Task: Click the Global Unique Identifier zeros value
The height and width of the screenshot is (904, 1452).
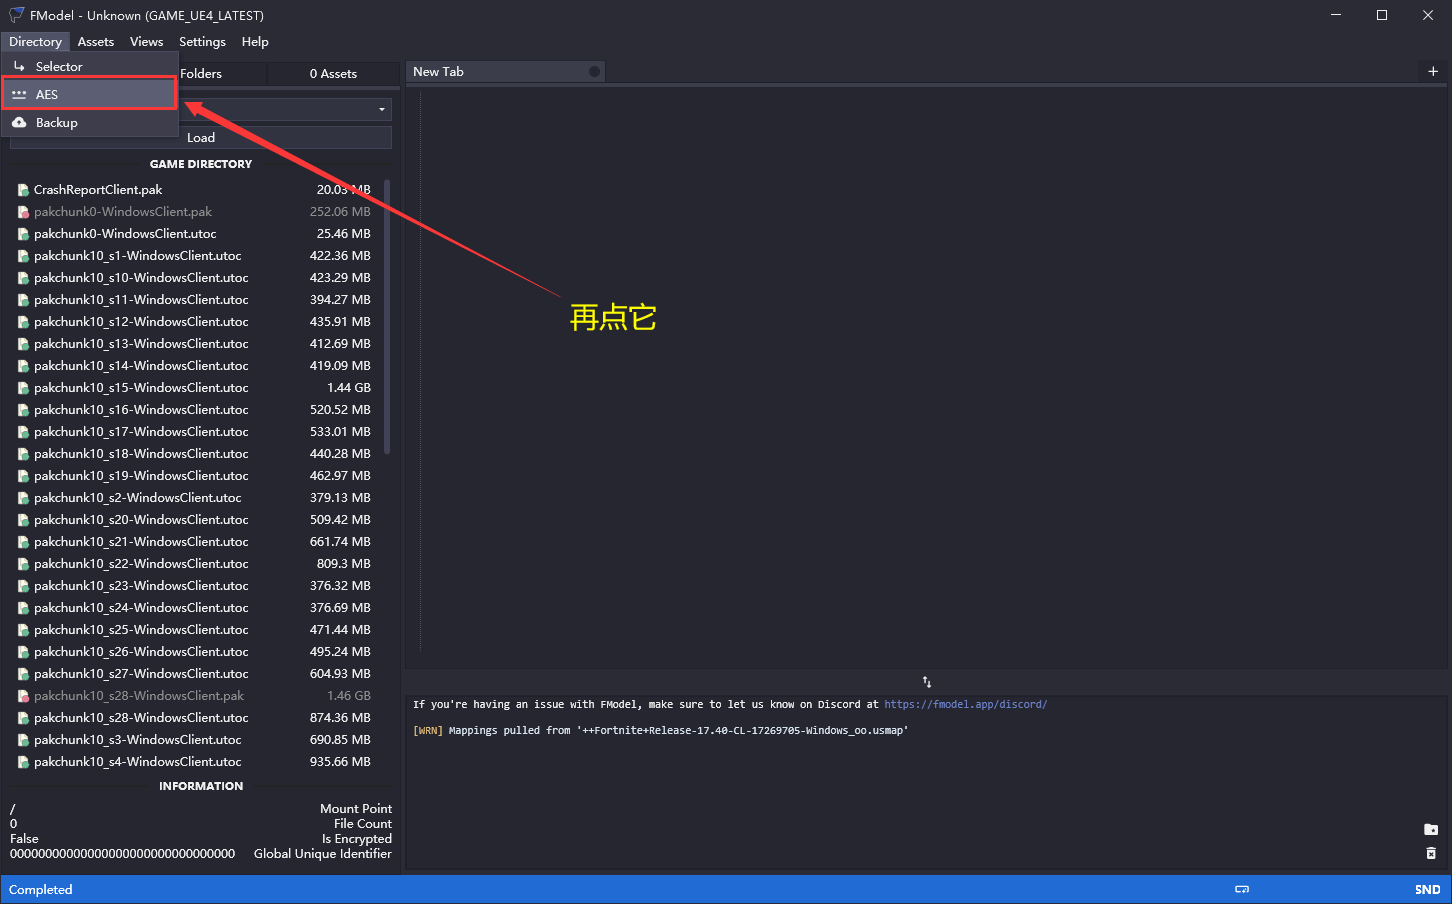Action: tap(123, 854)
